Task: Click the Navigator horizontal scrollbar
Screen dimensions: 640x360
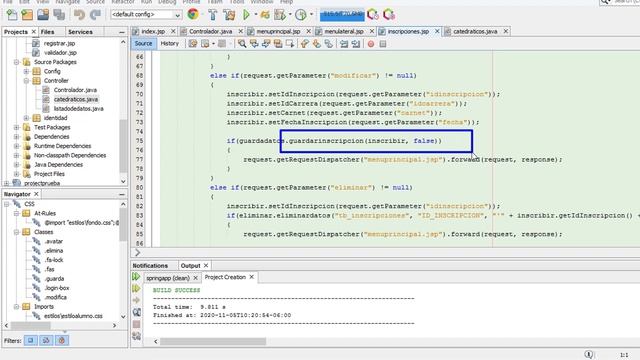Action: (31, 326)
